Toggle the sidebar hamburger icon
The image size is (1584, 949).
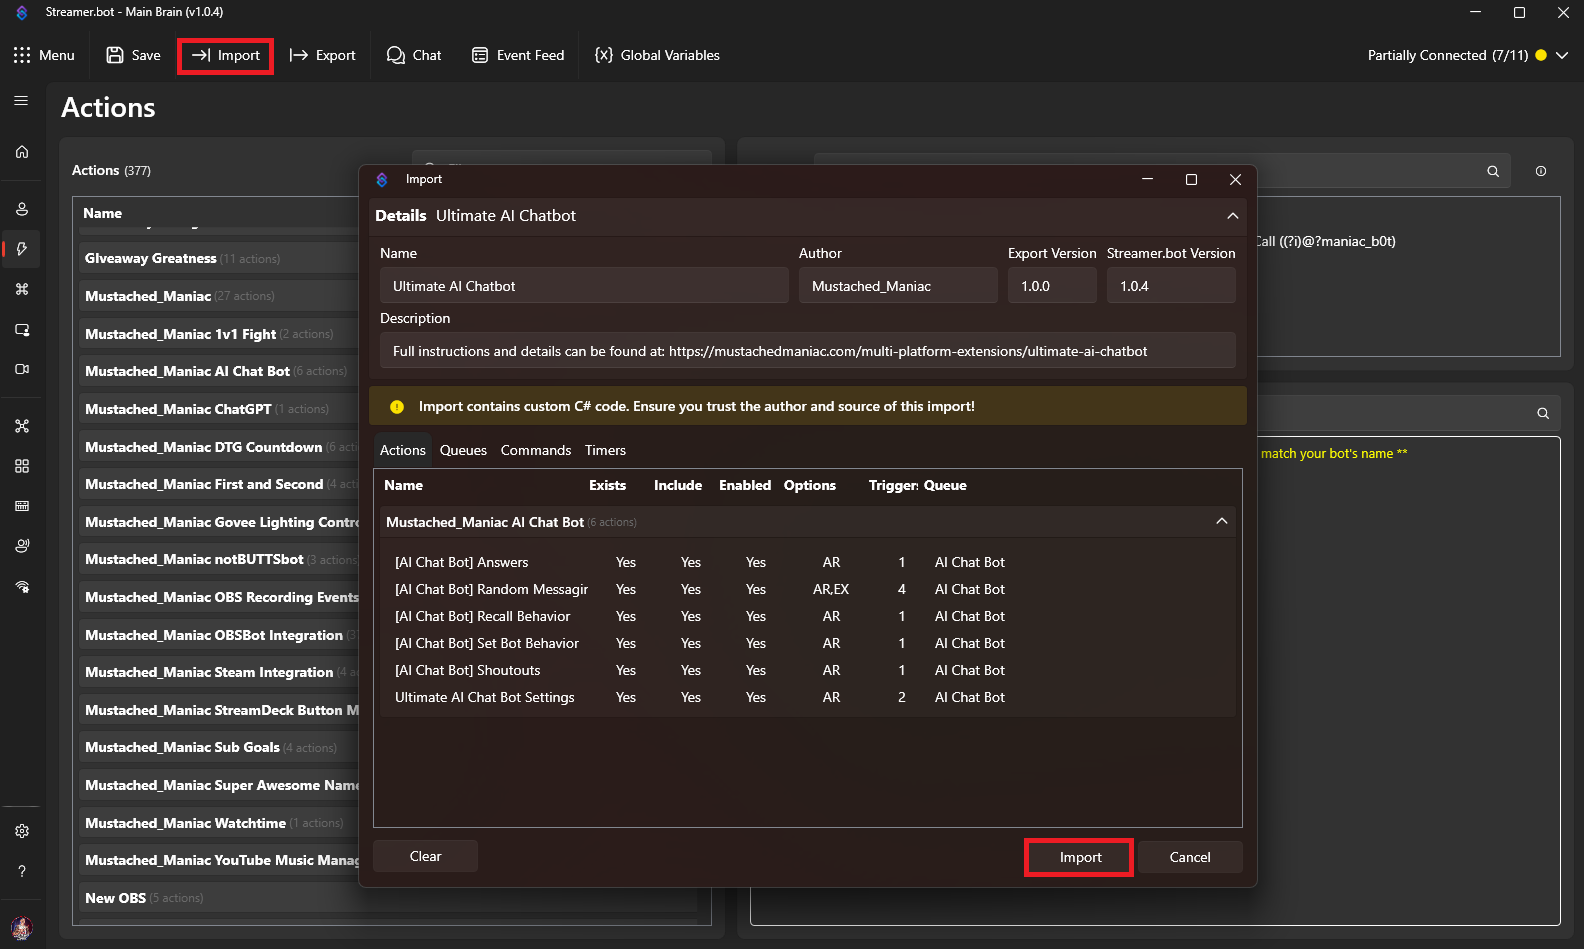(x=21, y=101)
